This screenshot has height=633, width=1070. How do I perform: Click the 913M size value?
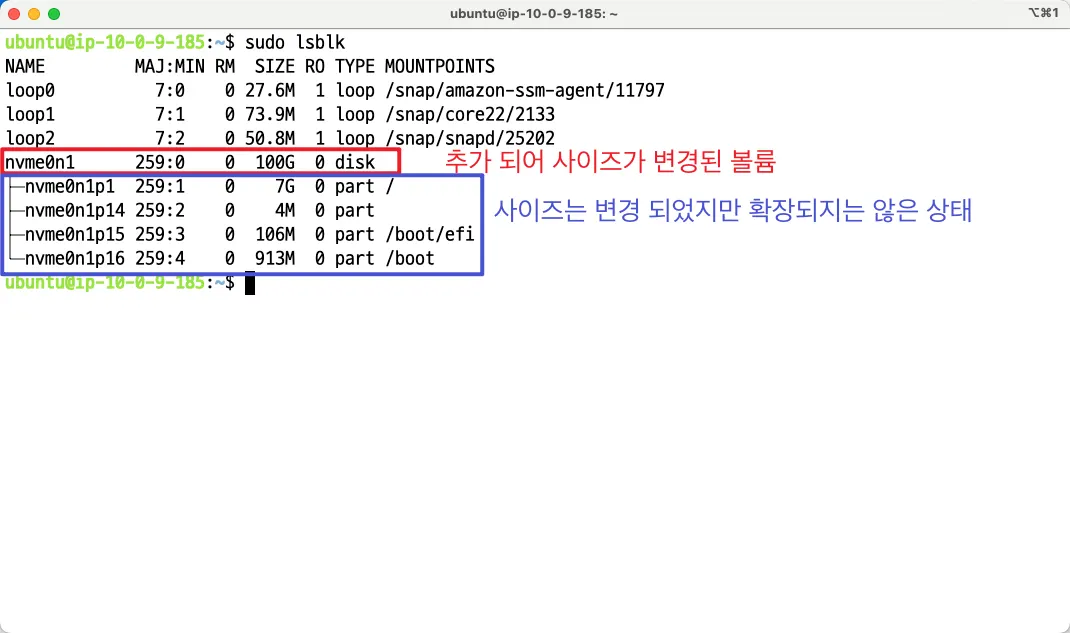tap(275, 259)
